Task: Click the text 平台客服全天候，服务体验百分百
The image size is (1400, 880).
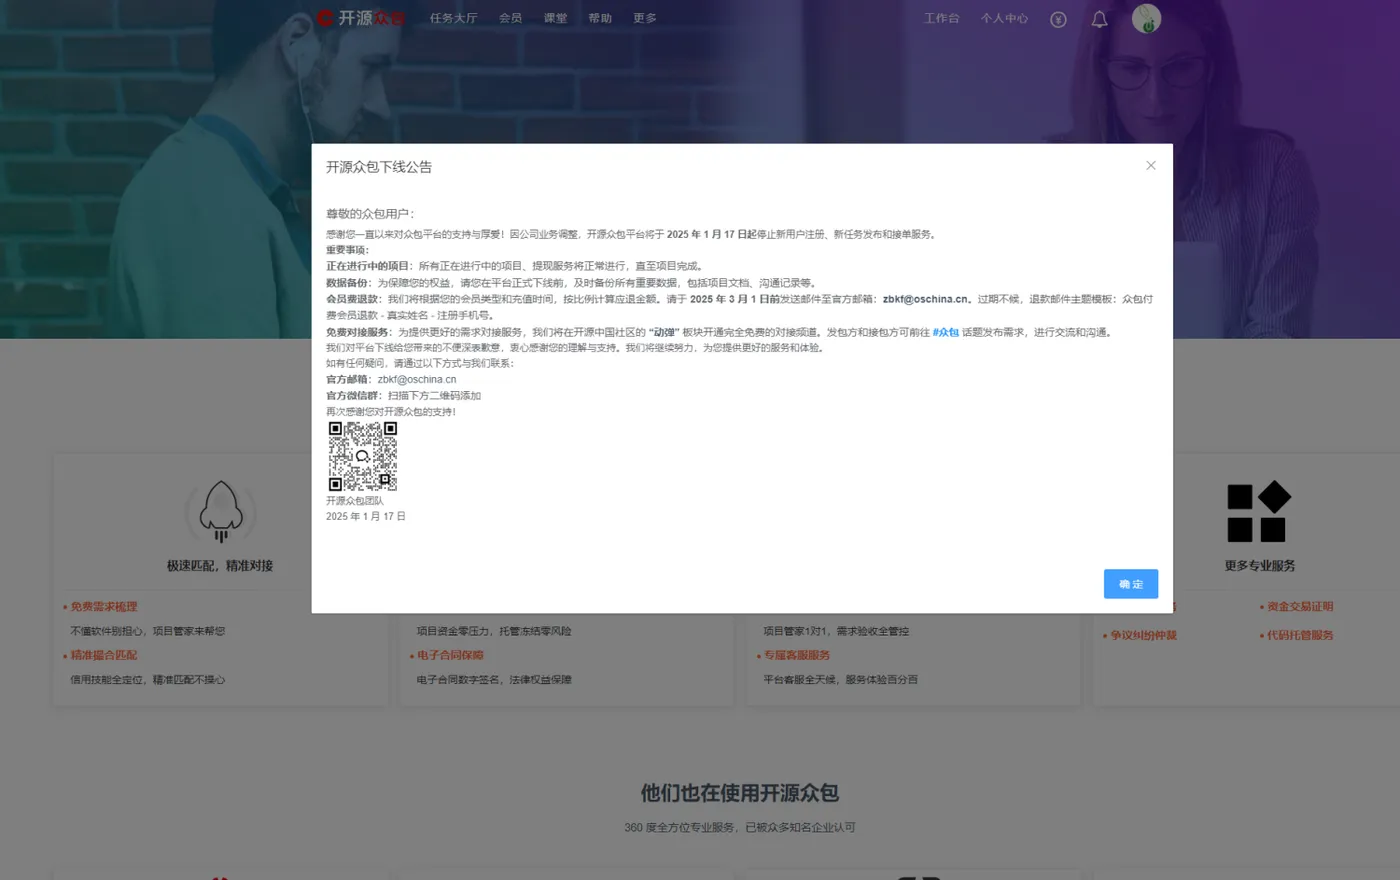Action: pyautogui.click(x=841, y=680)
